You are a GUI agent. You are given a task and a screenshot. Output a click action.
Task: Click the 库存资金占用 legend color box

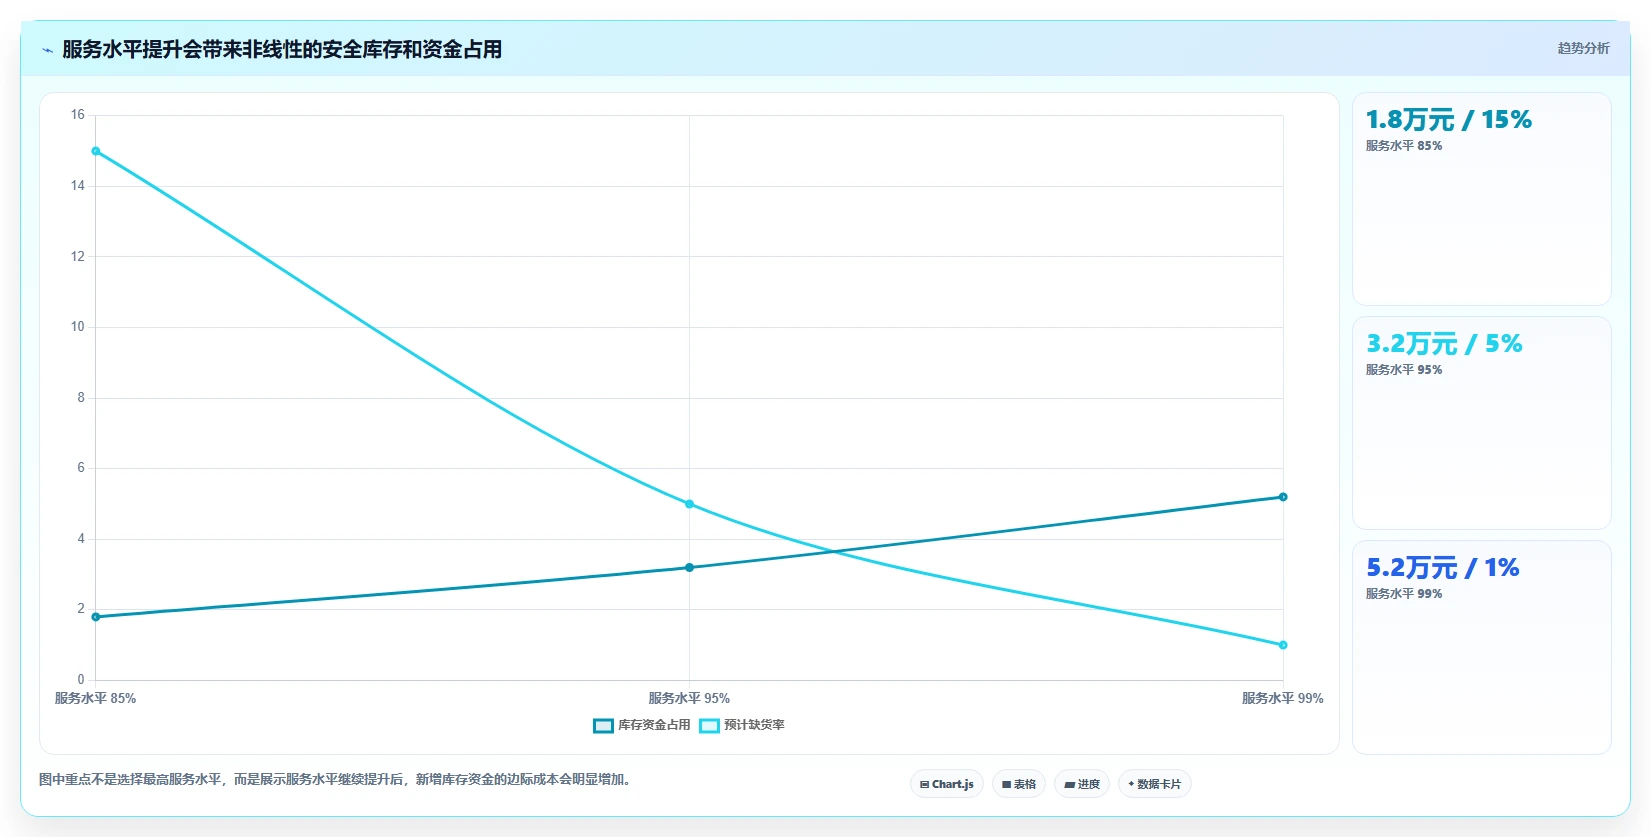click(603, 726)
